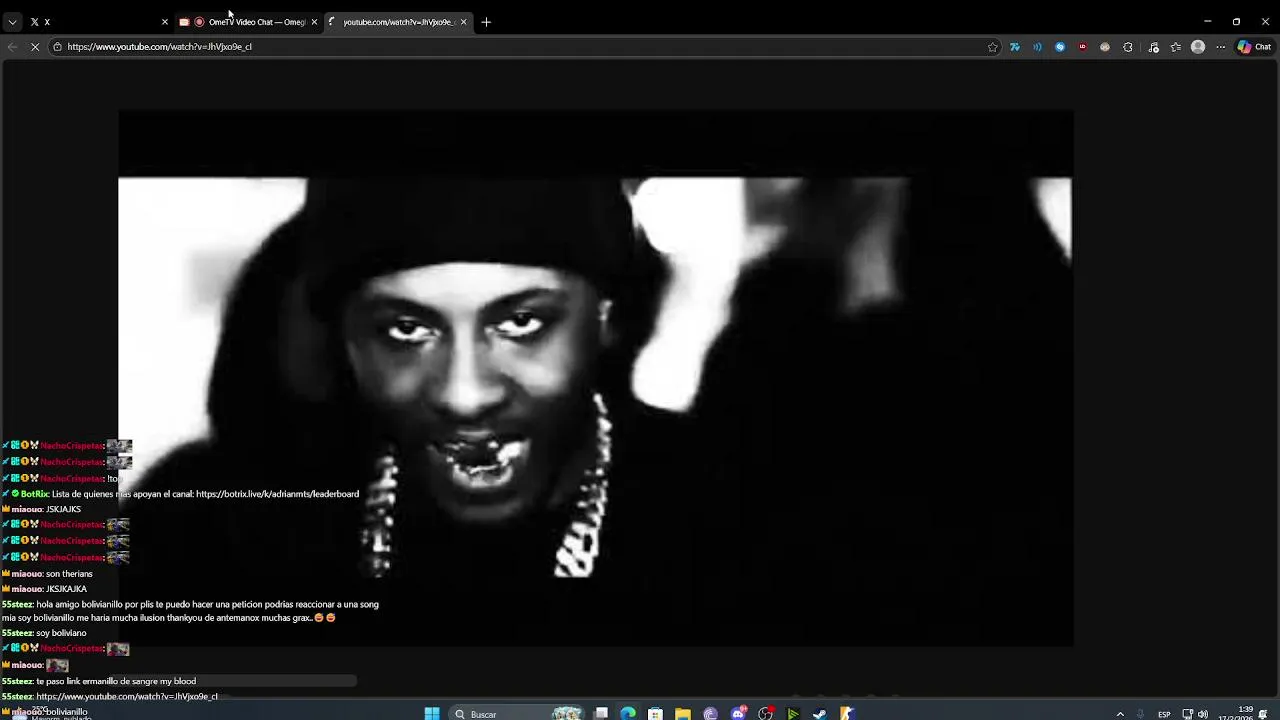
Task: Click 55steez's message 'soy boliviano'
Action: click(61, 633)
